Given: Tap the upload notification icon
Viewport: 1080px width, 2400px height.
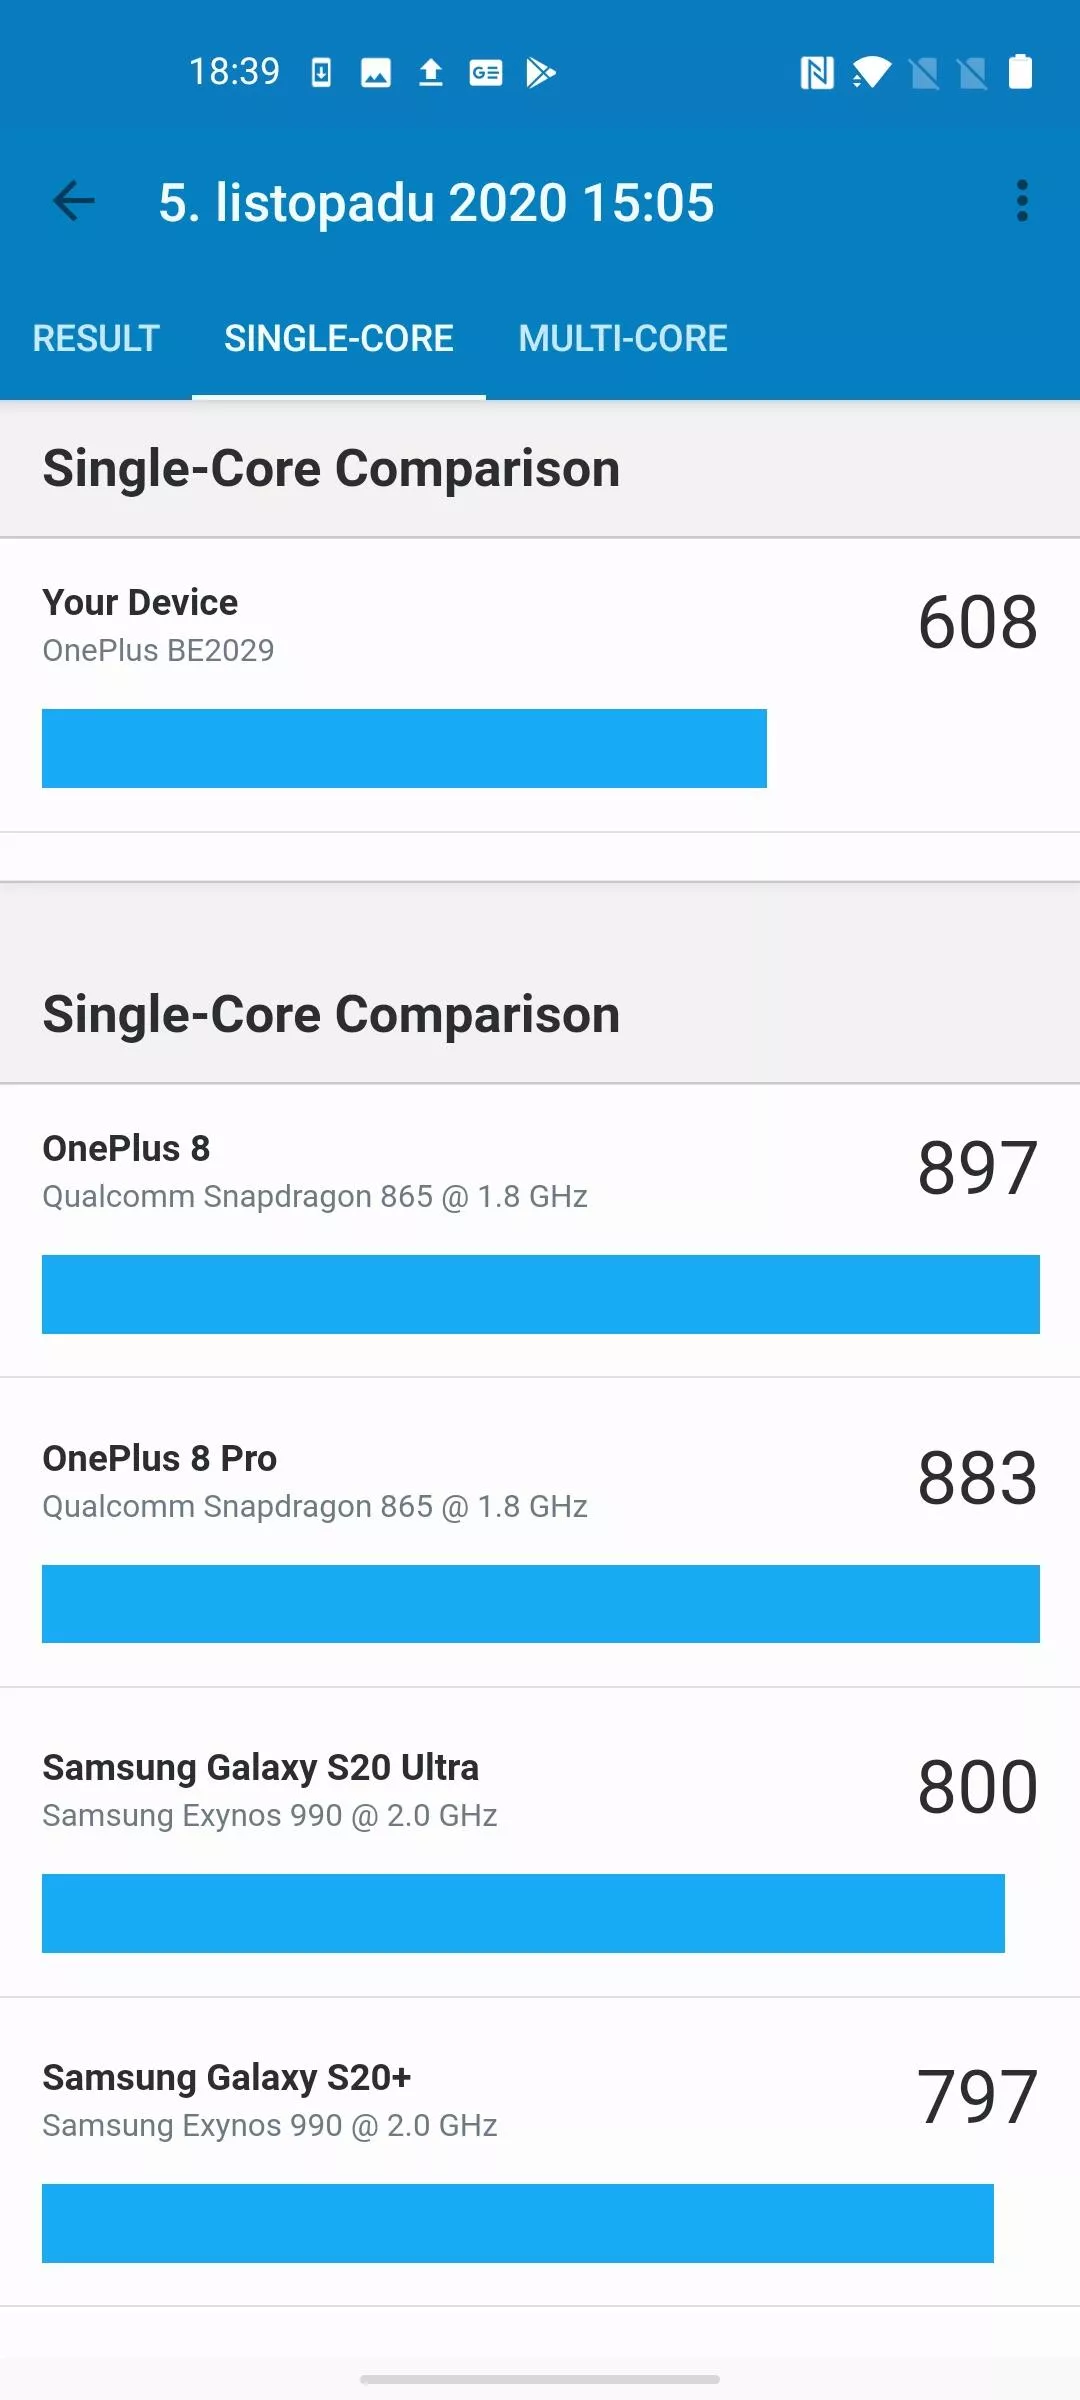Looking at the screenshot, I should (430, 73).
